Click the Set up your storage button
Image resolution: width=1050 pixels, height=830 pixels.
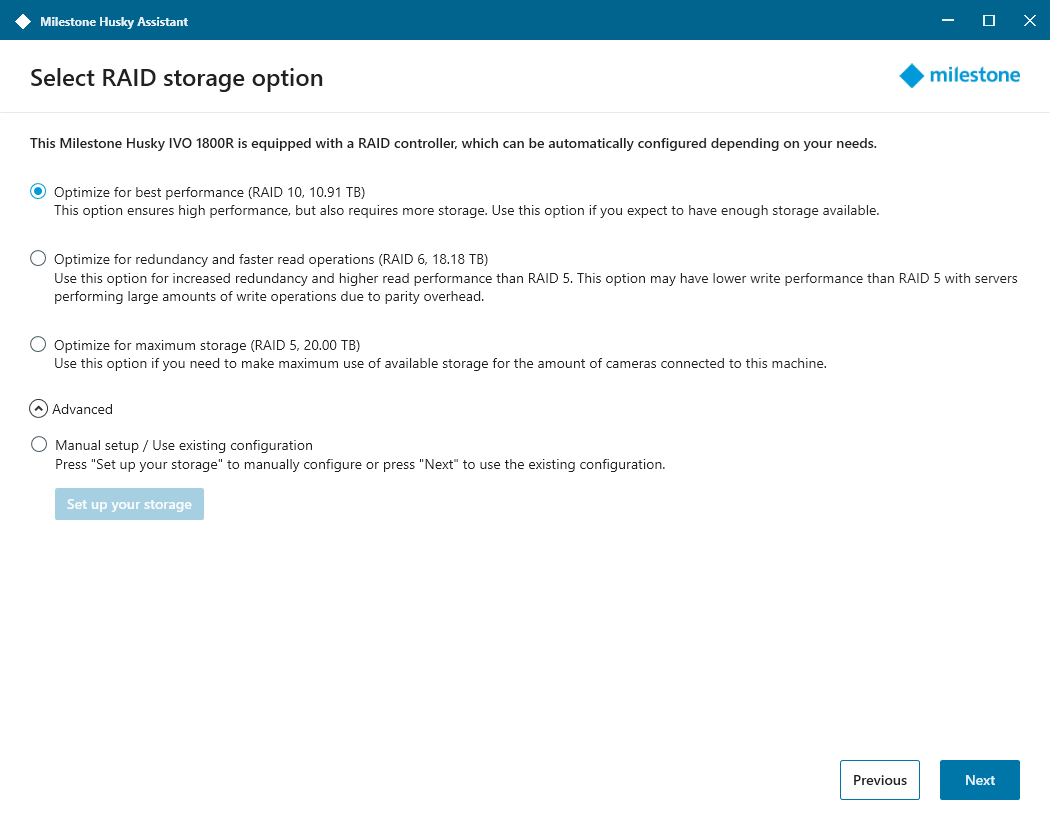point(129,504)
